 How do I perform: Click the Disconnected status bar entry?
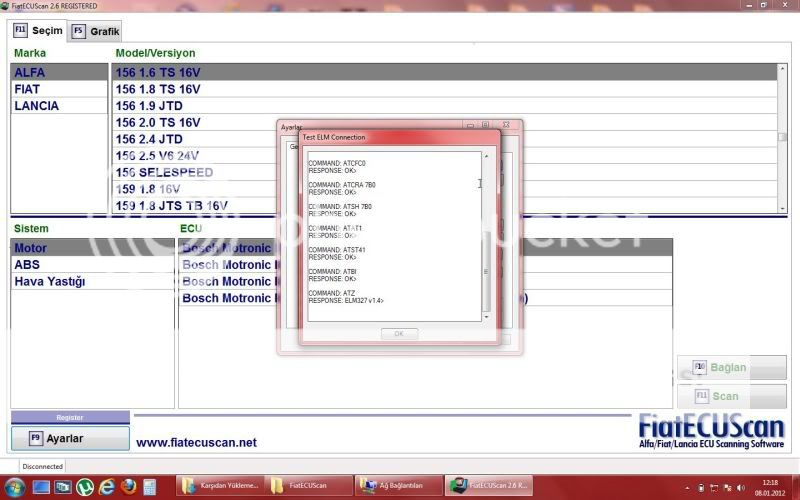coord(43,466)
